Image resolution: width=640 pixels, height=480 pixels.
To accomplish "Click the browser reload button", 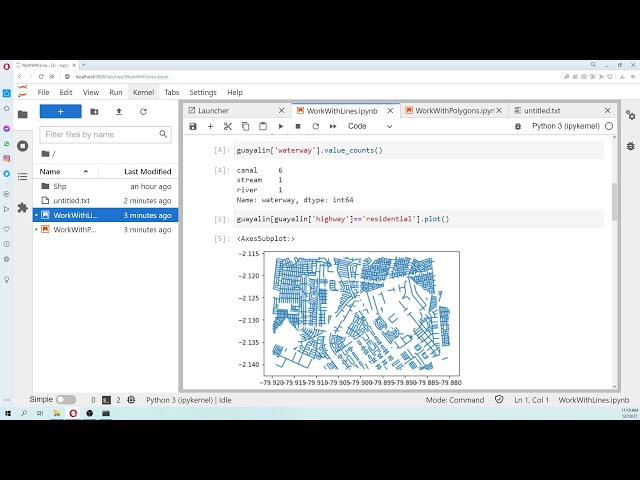I will pos(41,77).
